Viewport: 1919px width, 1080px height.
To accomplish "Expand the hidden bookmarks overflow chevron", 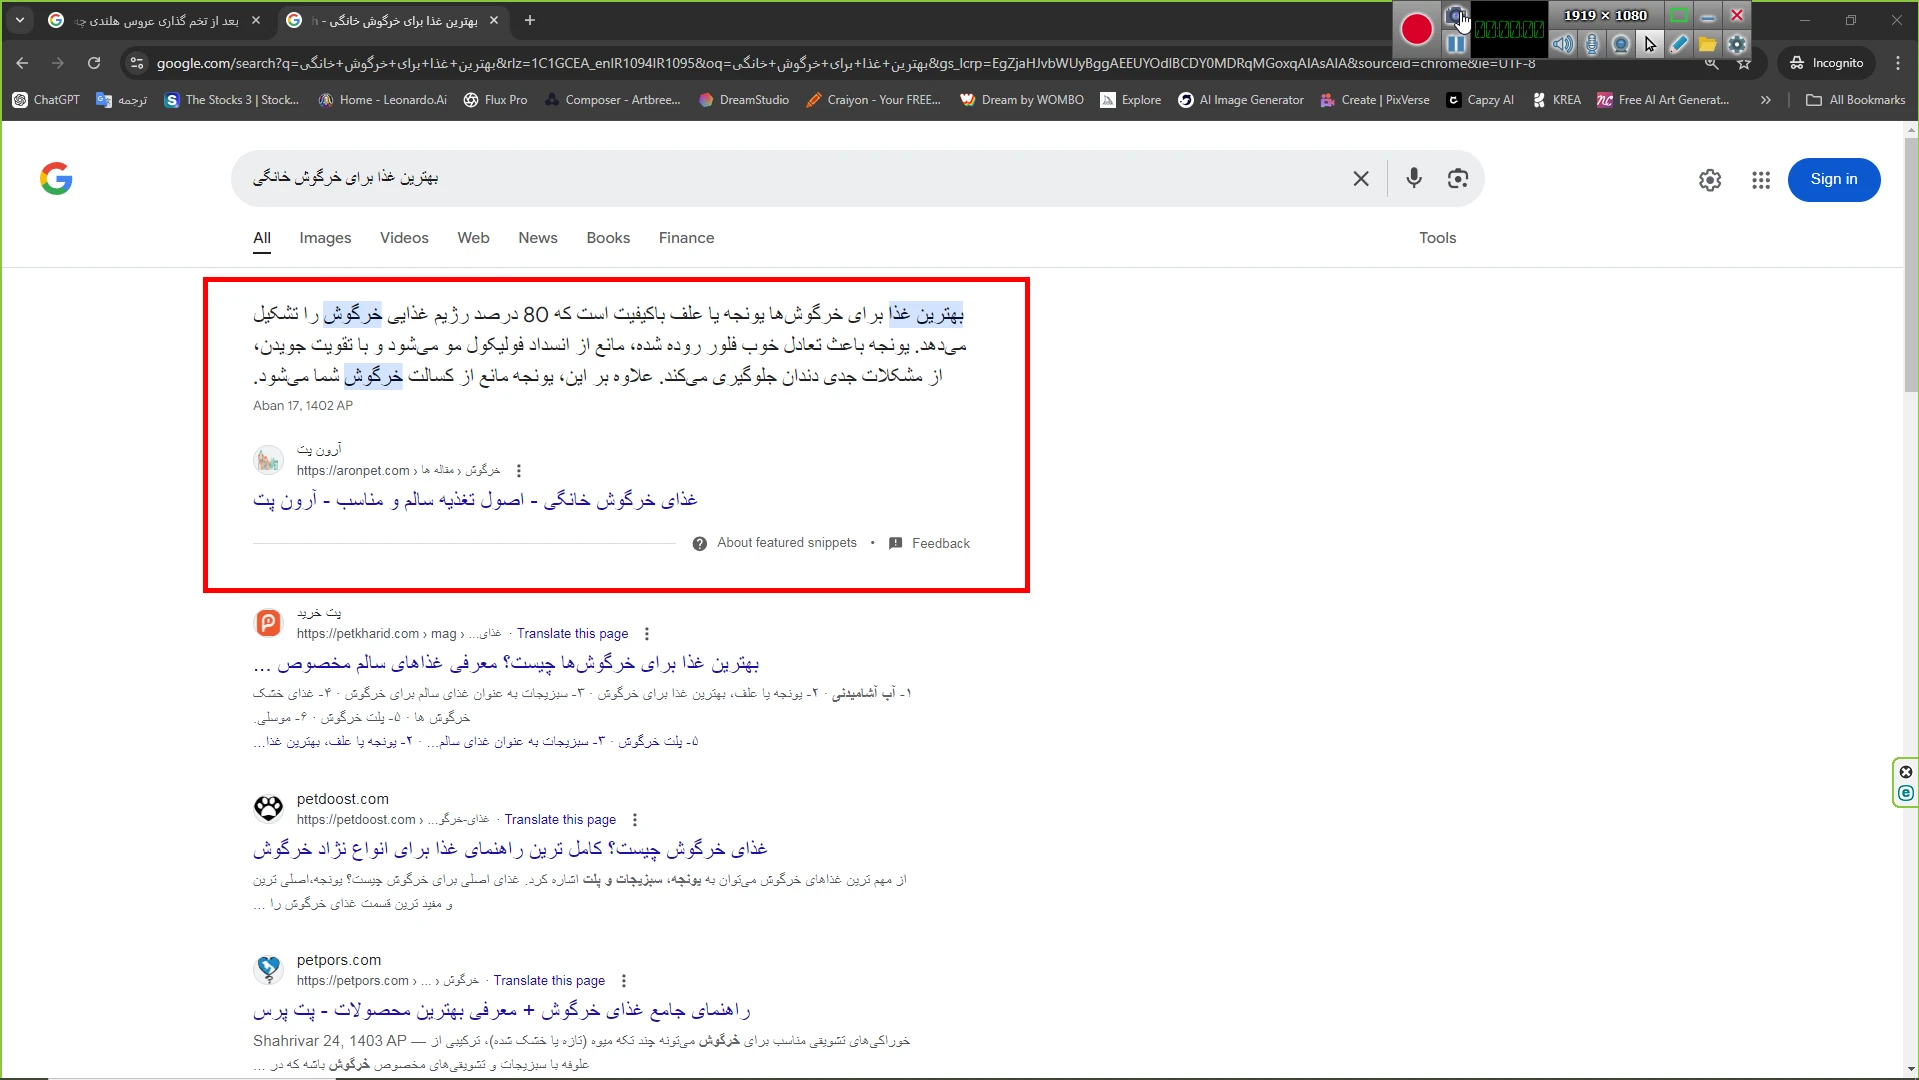I will tap(1765, 100).
